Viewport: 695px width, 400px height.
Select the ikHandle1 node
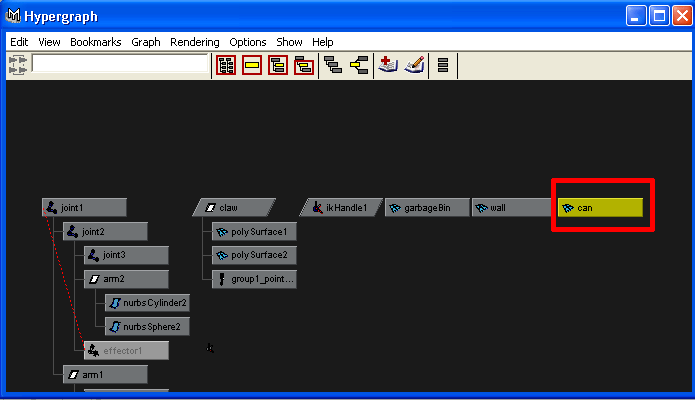click(x=340, y=208)
